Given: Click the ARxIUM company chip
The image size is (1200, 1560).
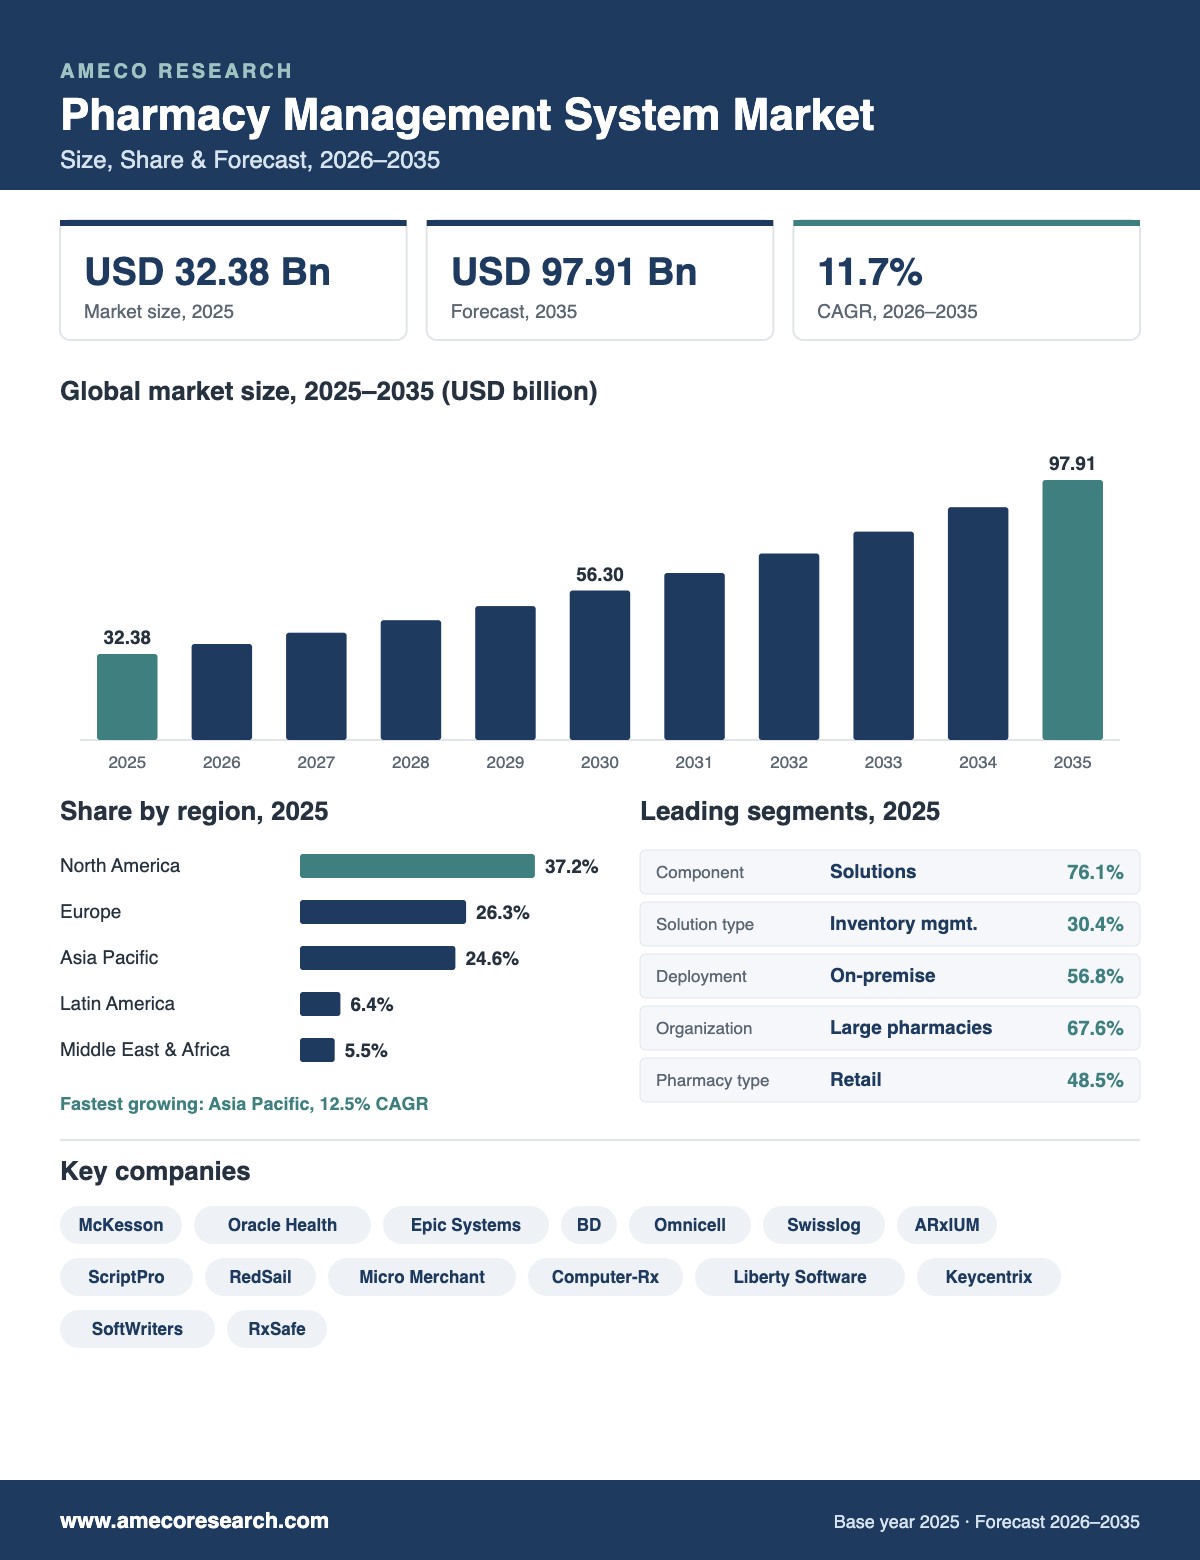Looking at the screenshot, I should 947,1225.
